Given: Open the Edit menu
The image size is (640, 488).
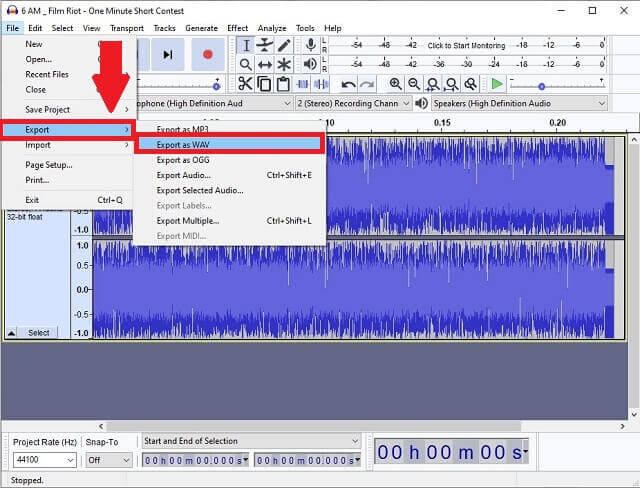Looking at the screenshot, I should (x=35, y=28).
